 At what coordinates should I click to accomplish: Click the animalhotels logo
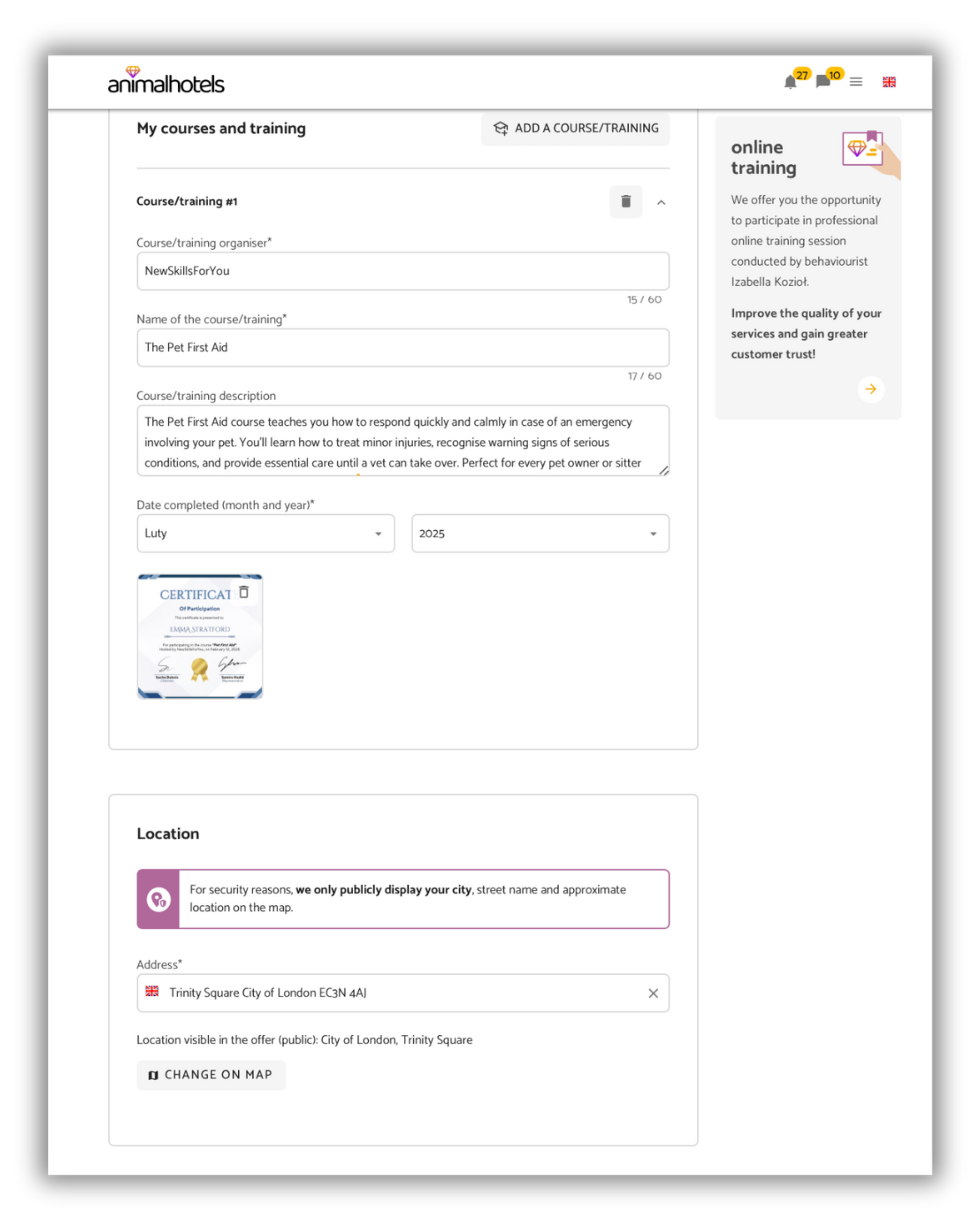coord(166,81)
